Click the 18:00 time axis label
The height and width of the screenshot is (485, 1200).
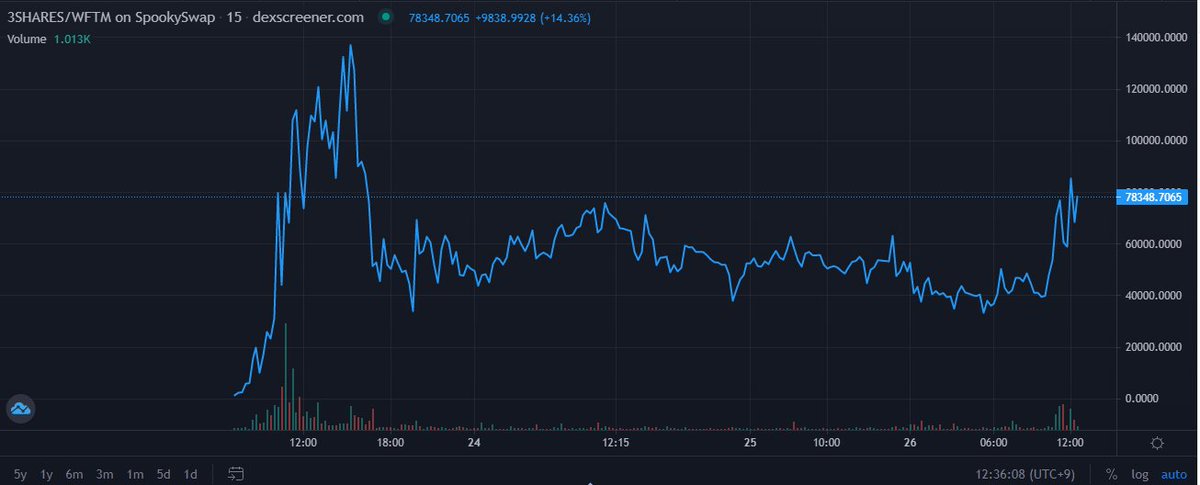click(390, 443)
